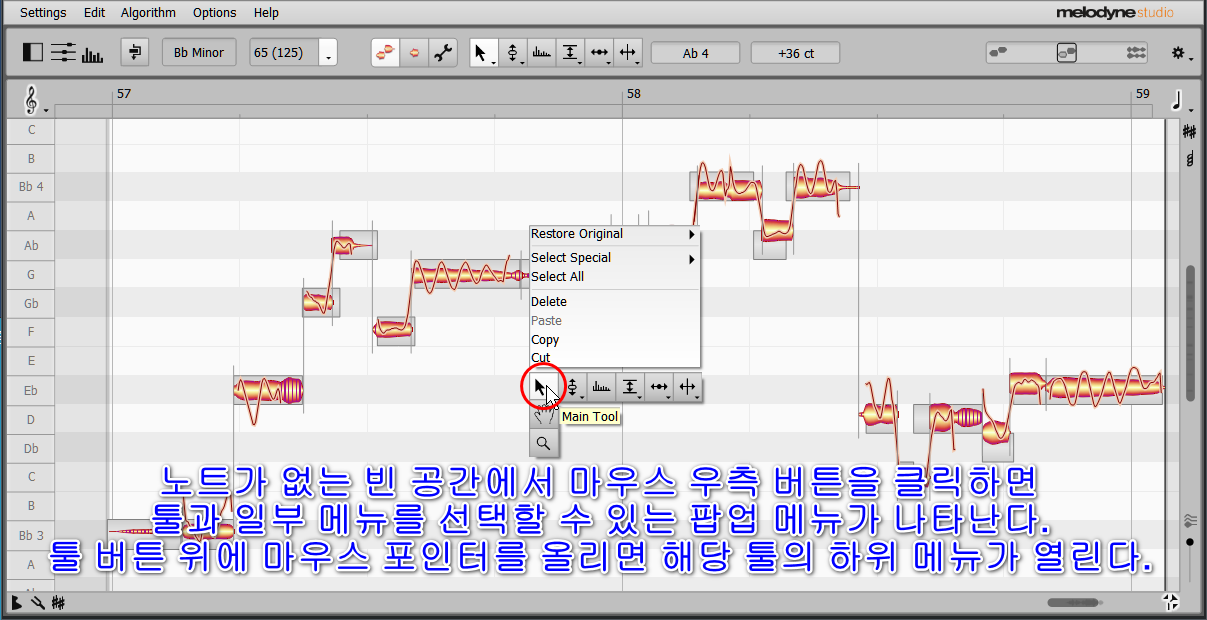Click the Ab 4 pitch field

coord(696,53)
